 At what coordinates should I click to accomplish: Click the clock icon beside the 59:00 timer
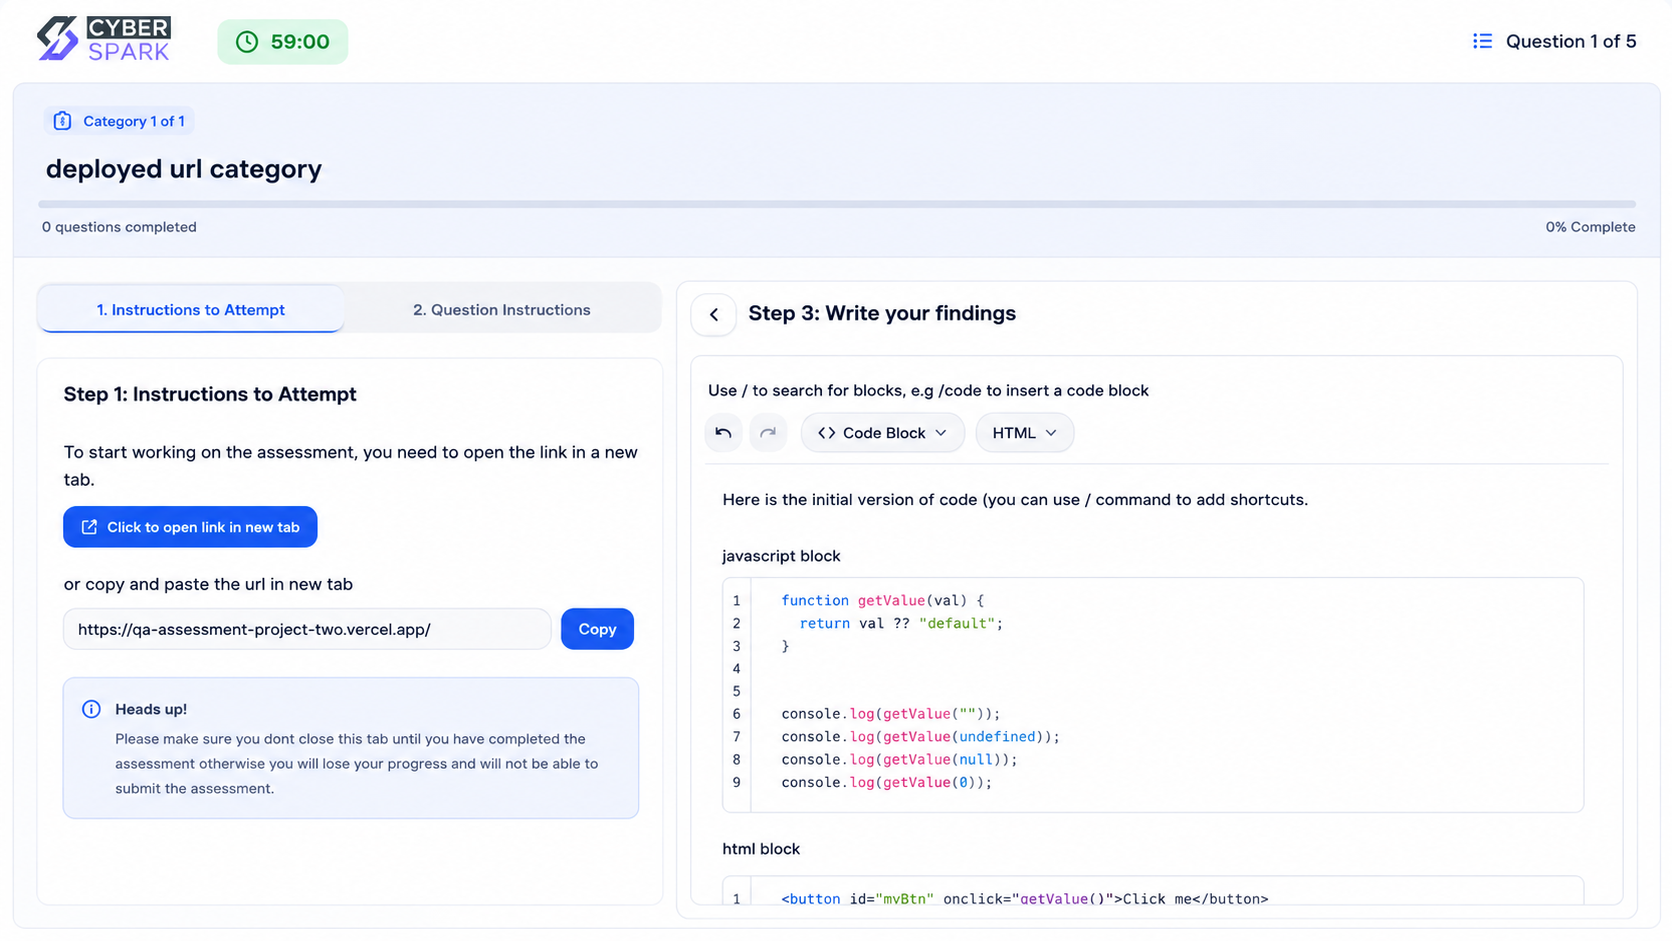(247, 42)
